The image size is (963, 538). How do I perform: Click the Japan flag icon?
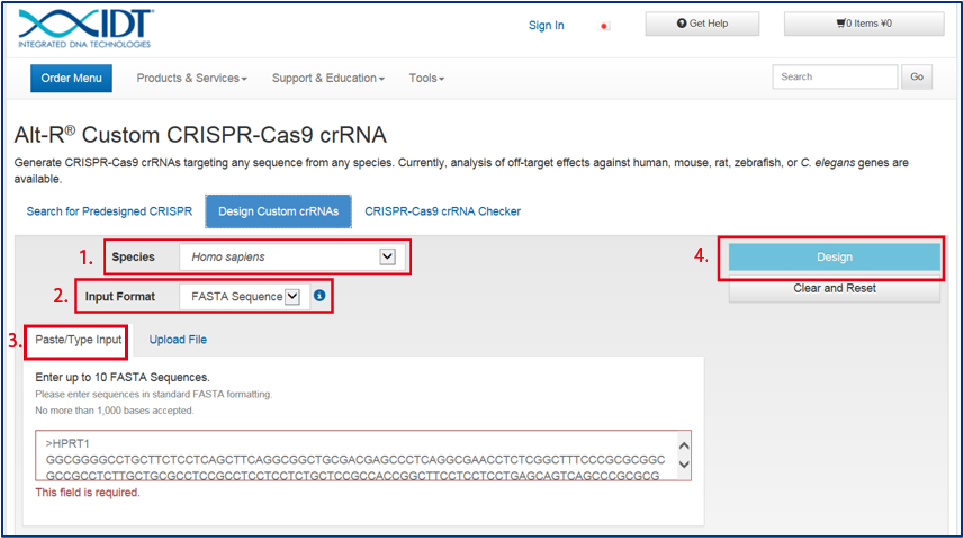(604, 26)
